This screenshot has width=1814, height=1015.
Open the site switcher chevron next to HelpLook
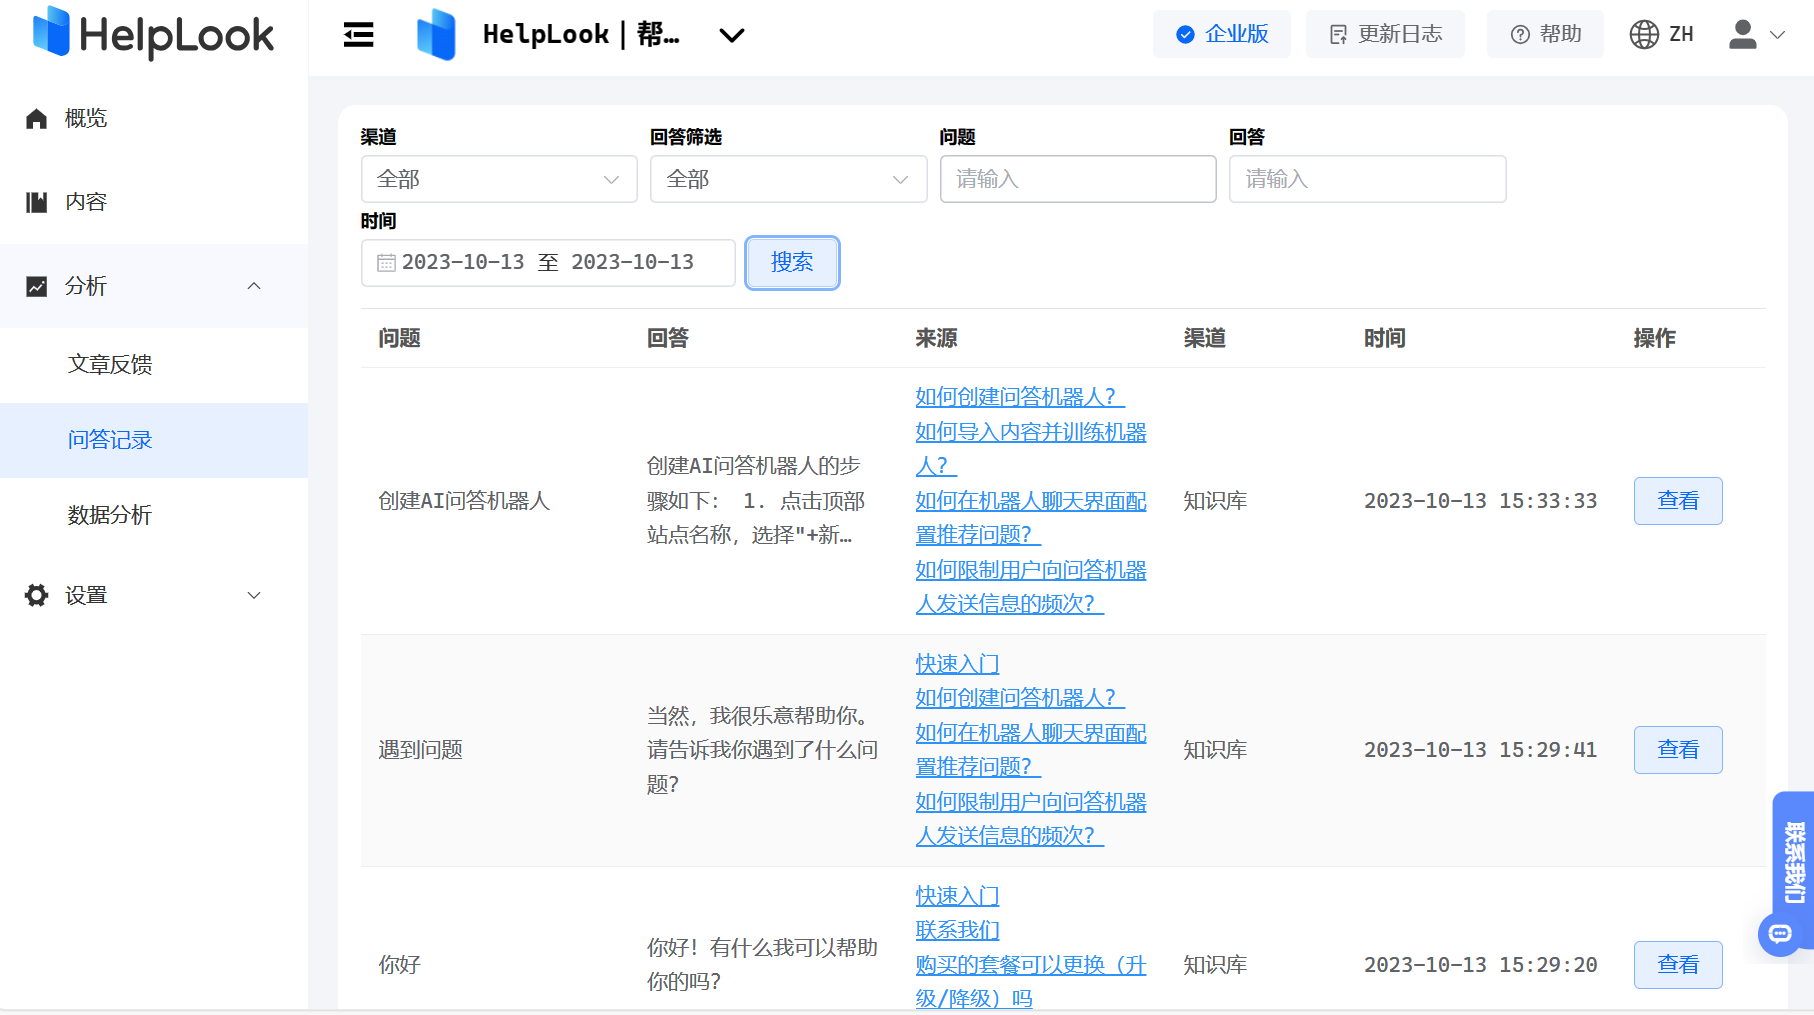[731, 35]
